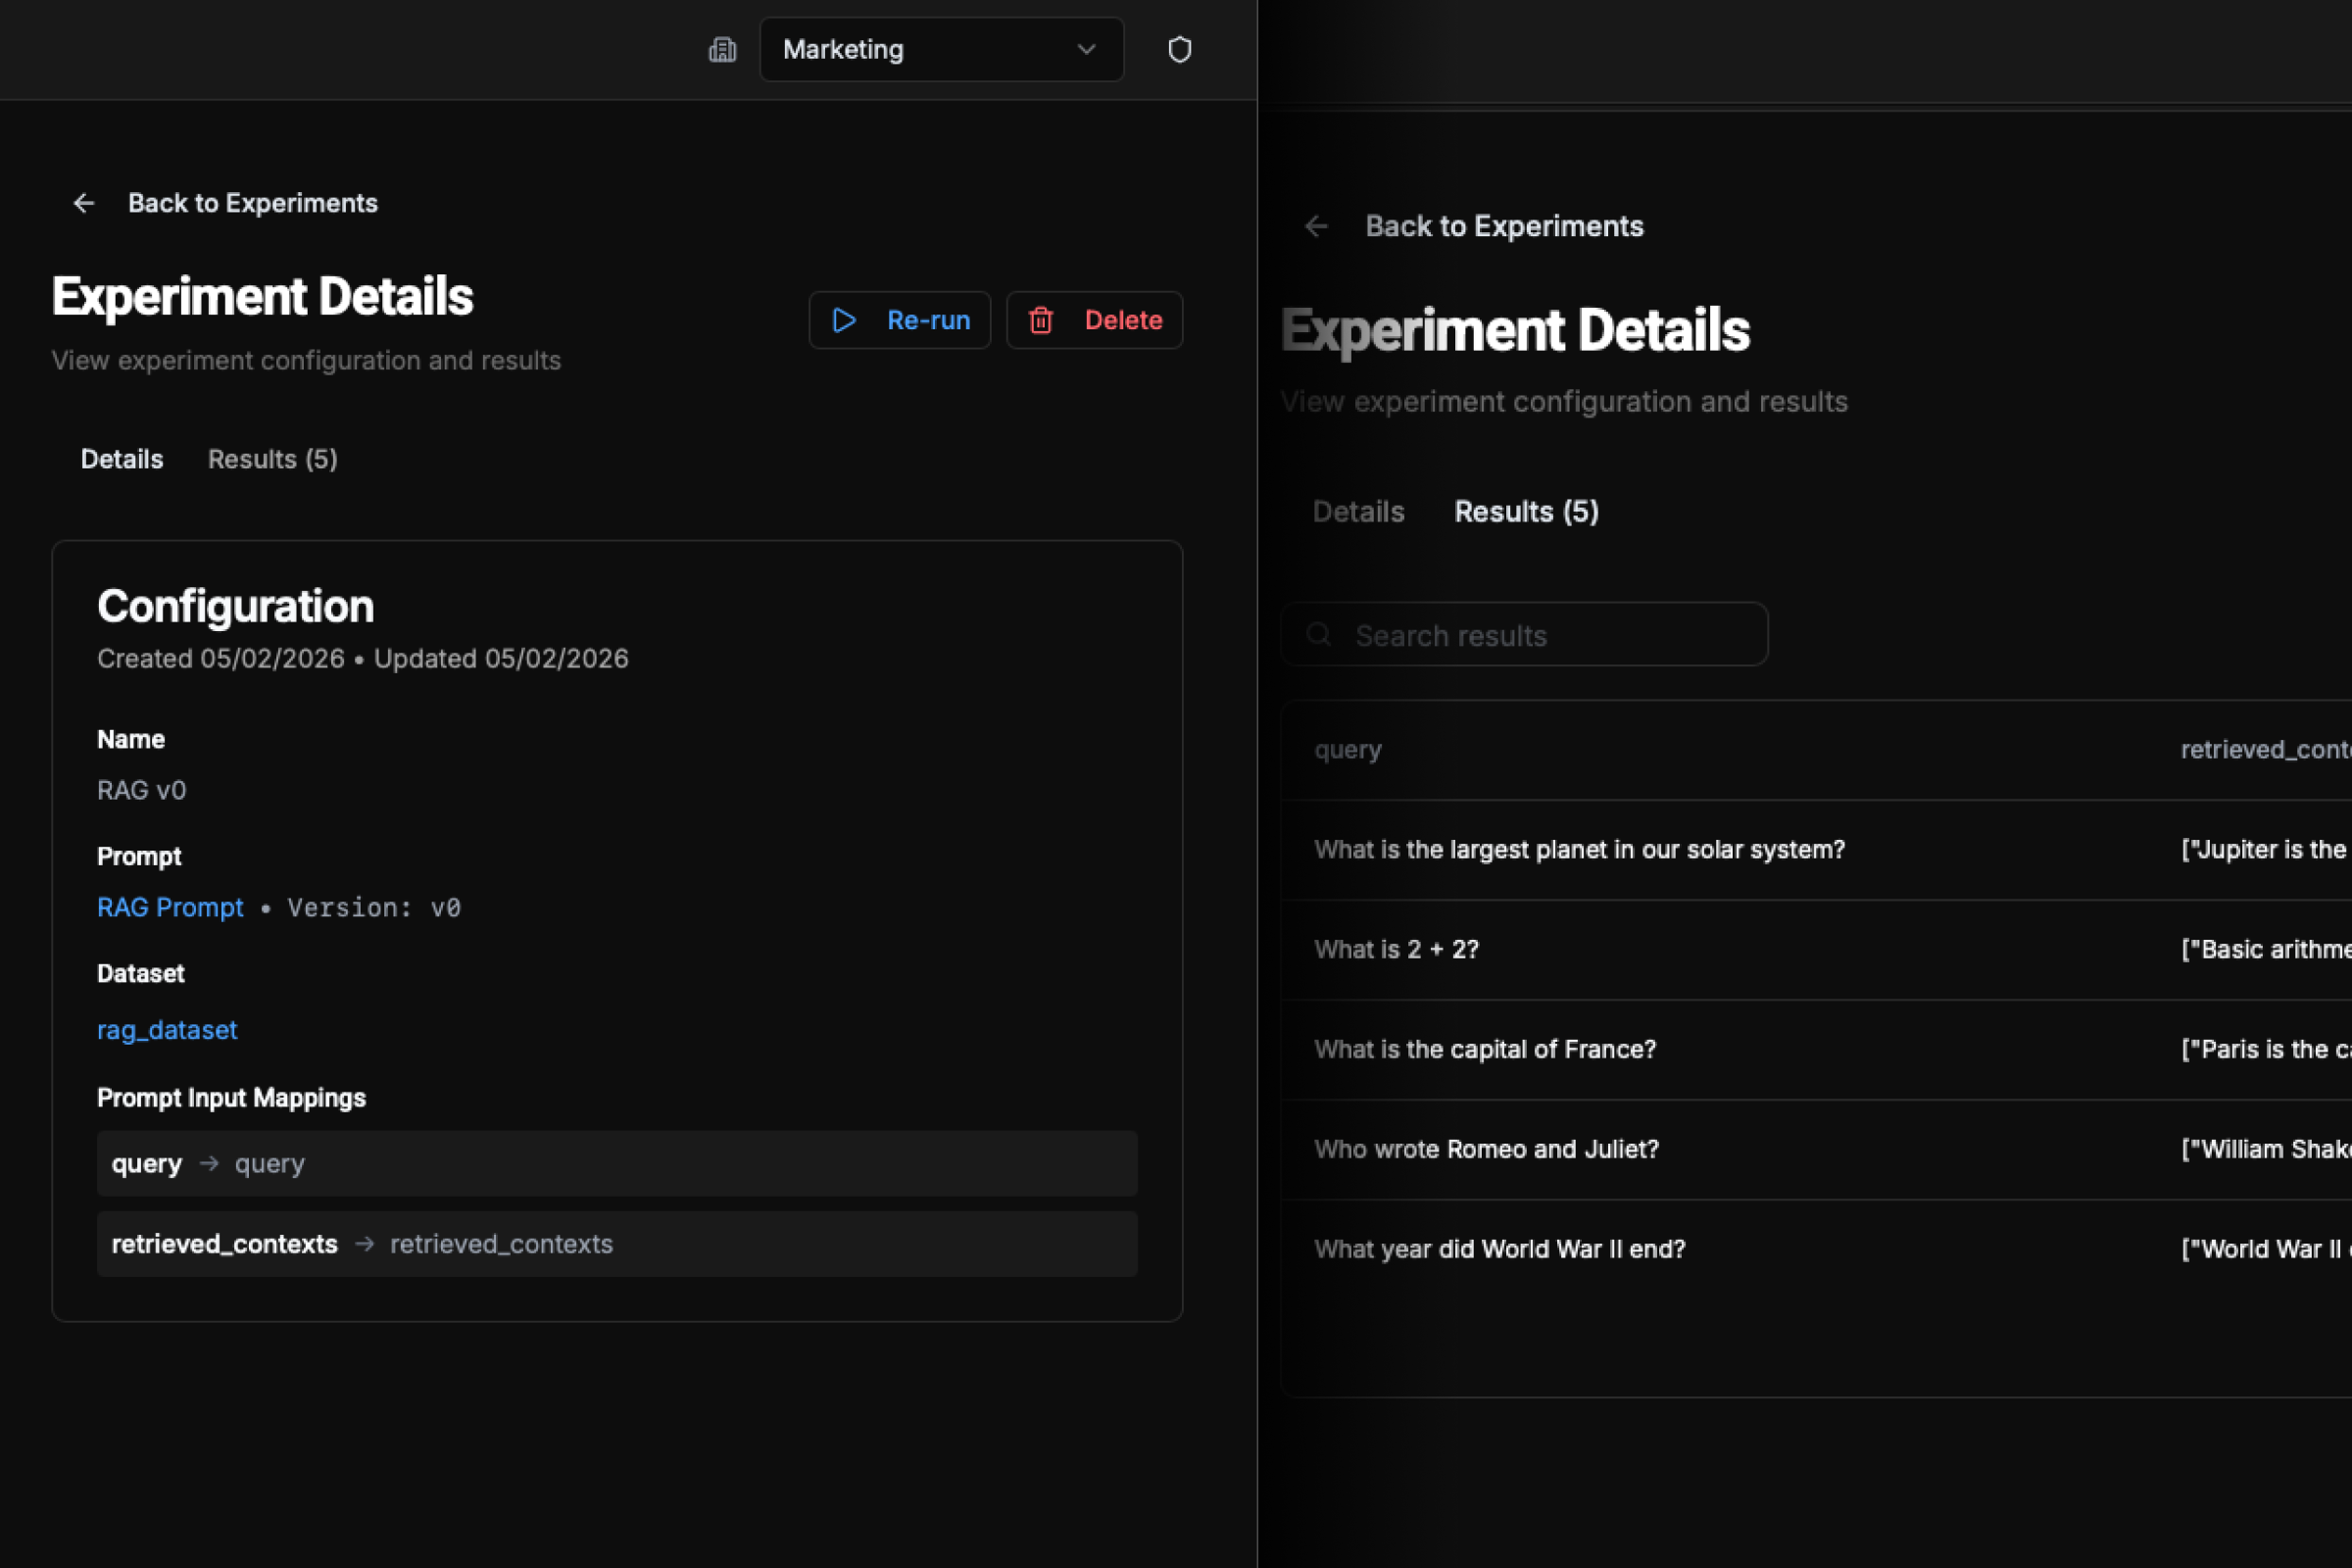
Task: Click the left panel back arrow icon
Action: click(84, 204)
